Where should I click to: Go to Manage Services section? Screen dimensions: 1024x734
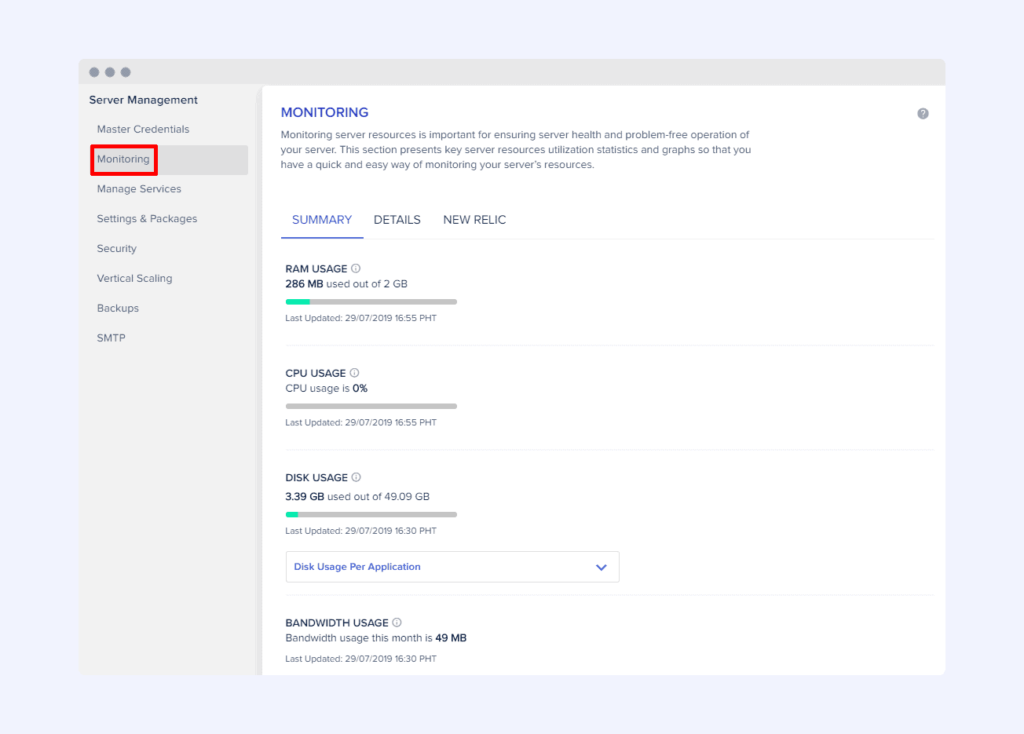[x=139, y=189]
